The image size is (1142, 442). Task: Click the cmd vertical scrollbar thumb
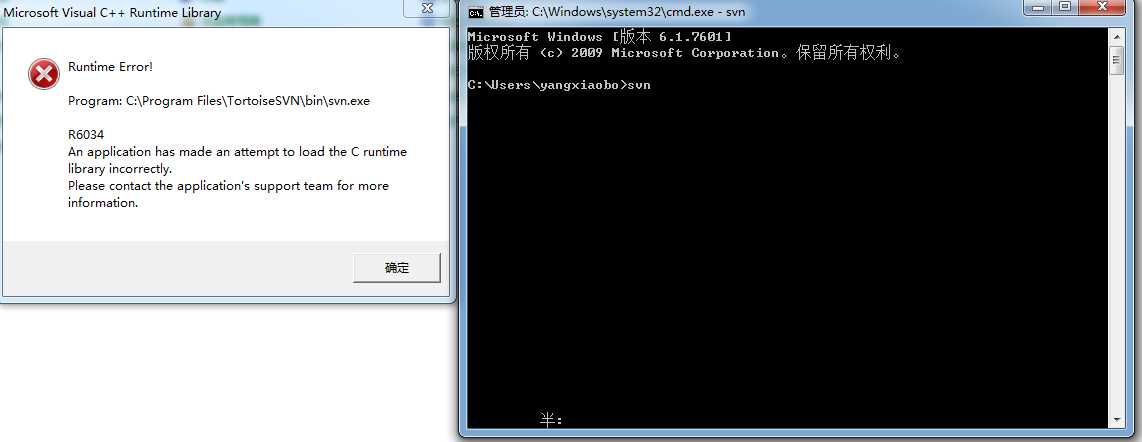[x=1117, y=60]
